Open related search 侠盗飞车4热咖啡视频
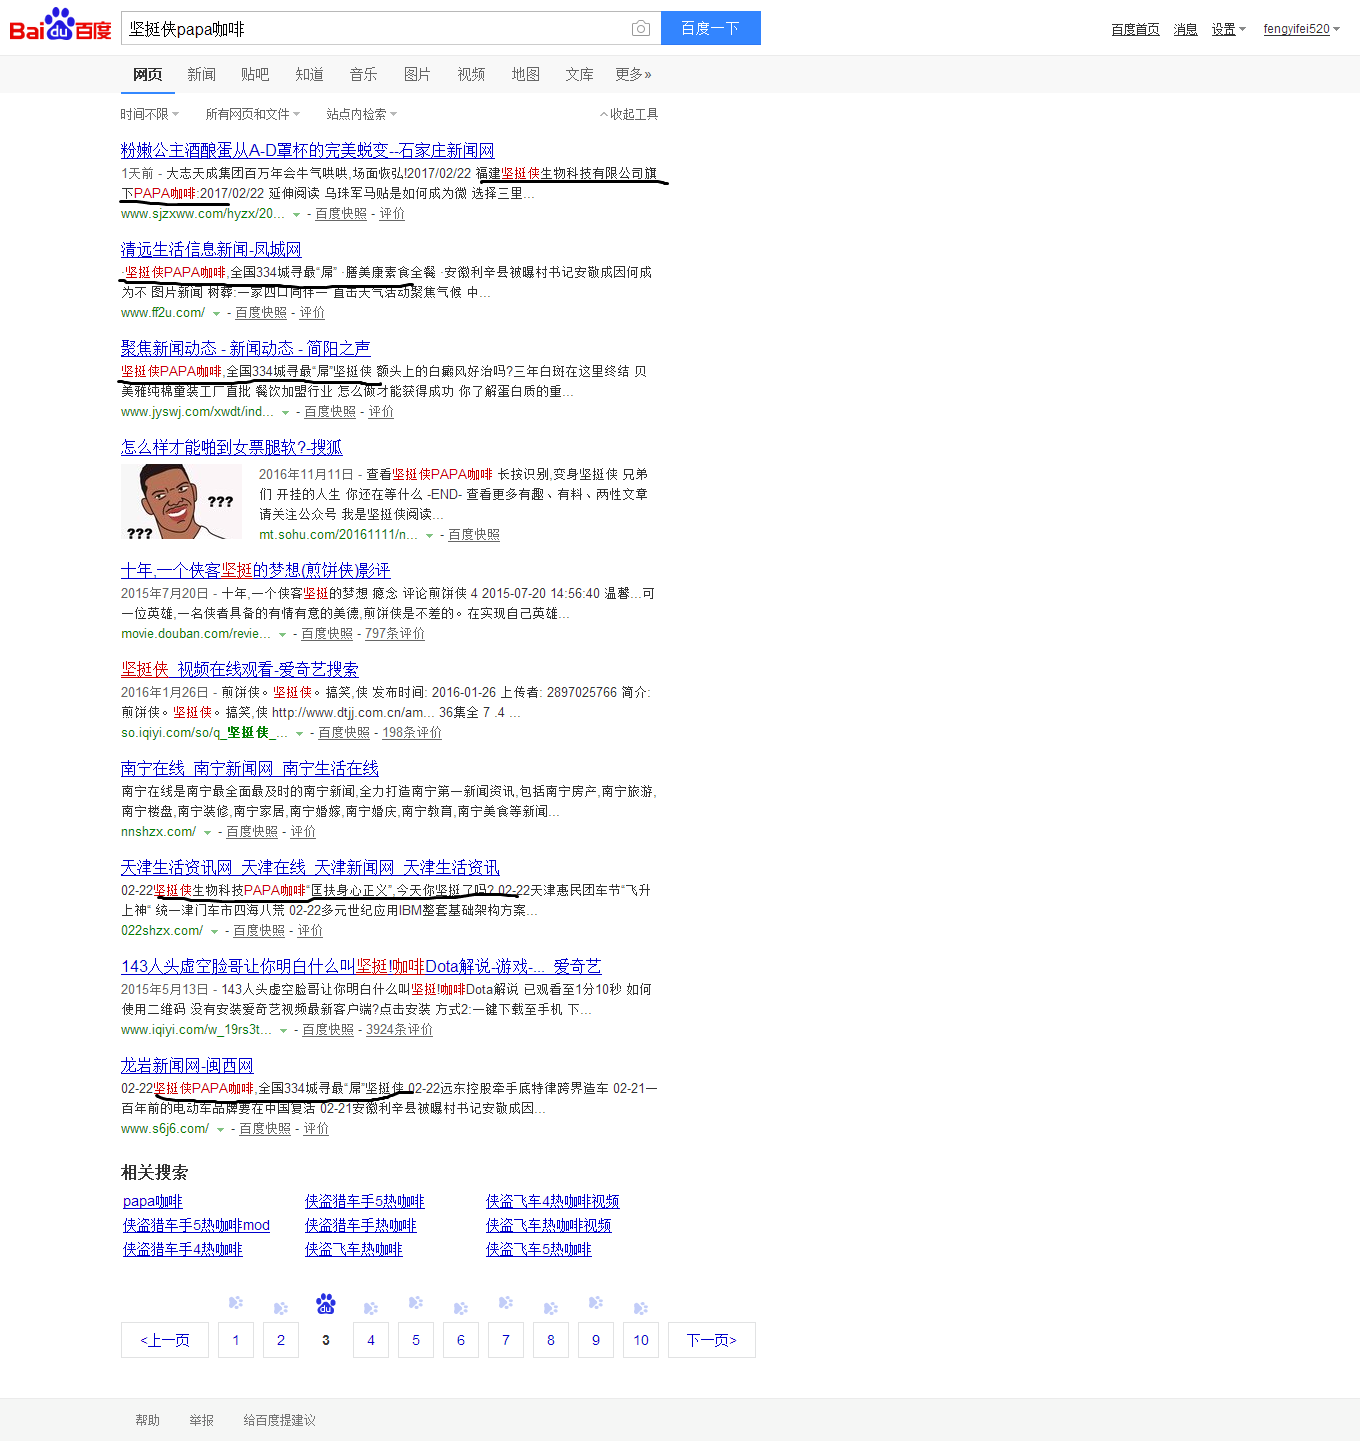 coord(552,1201)
